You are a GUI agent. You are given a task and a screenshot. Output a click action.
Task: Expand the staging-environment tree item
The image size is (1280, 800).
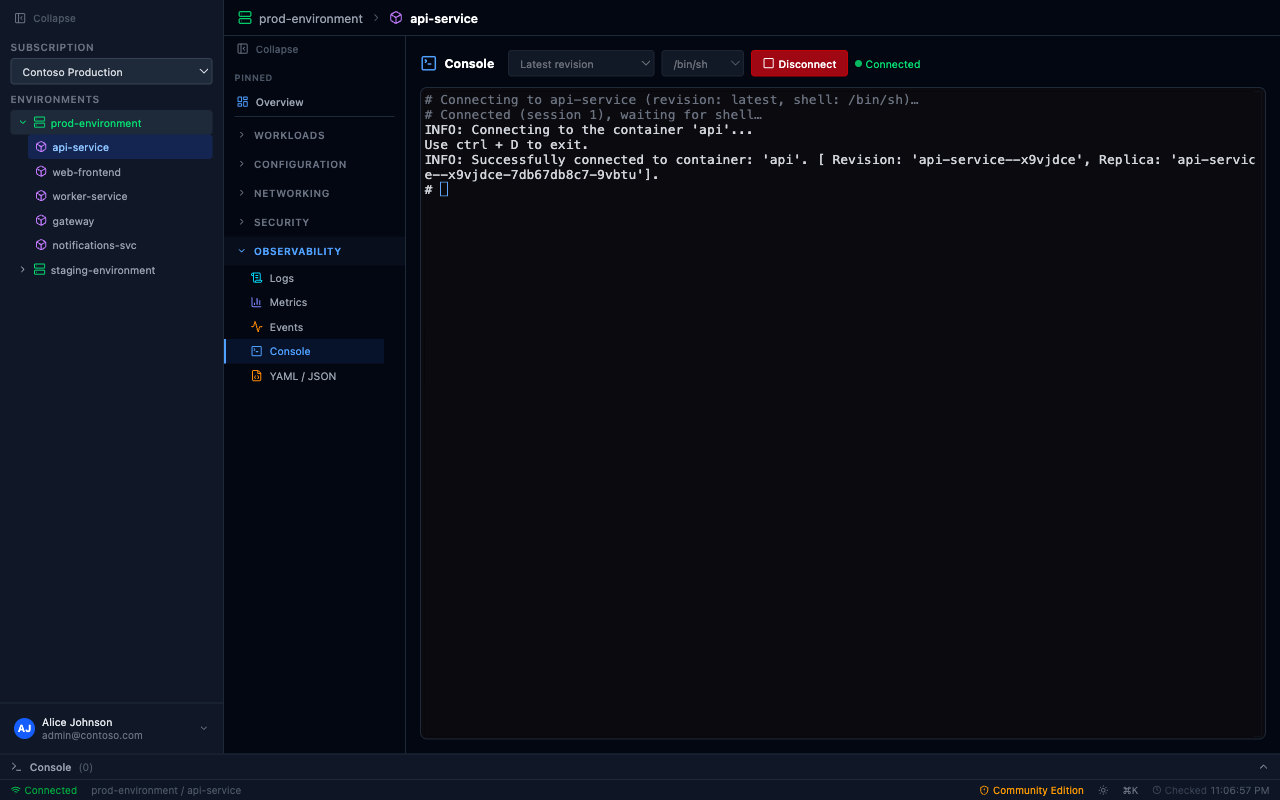coord(22,270)
